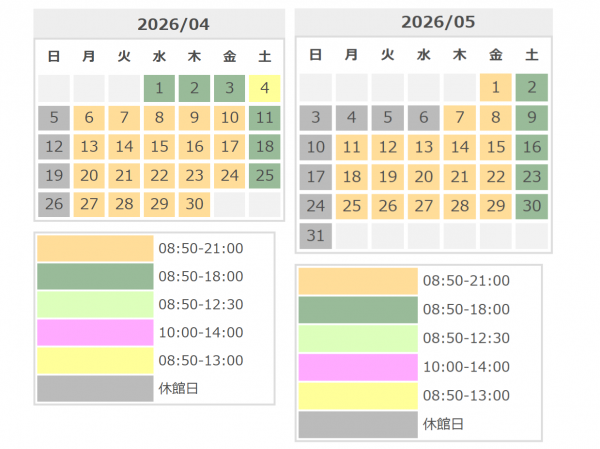This screenshot has width=600, height=449.
Task: Click the 2026/05 month header
Action: (x=423, y=21)
